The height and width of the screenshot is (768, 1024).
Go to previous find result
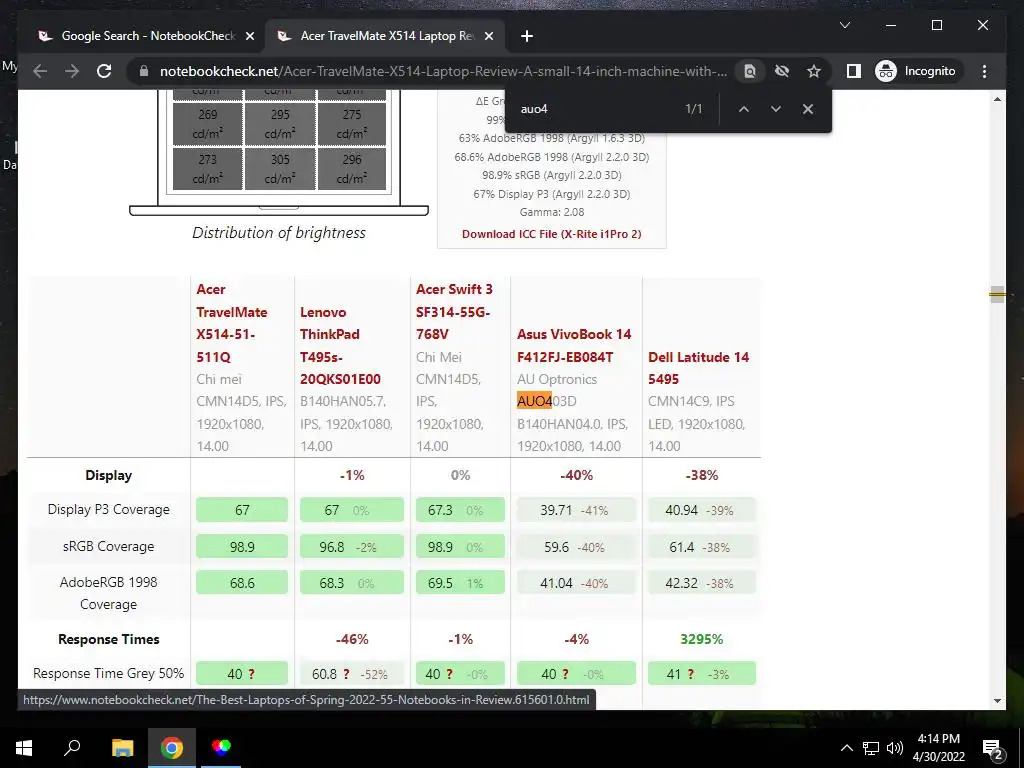point(744,109)
